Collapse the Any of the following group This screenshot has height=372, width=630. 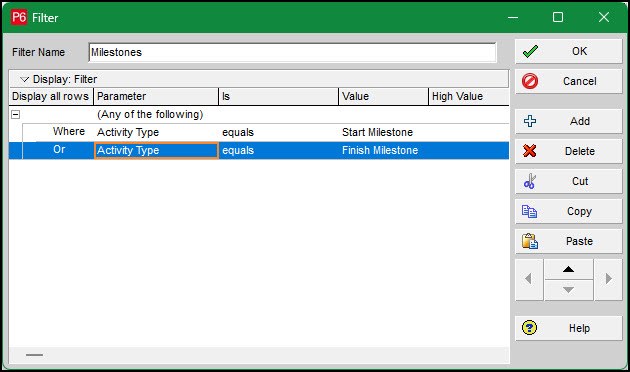15,115
